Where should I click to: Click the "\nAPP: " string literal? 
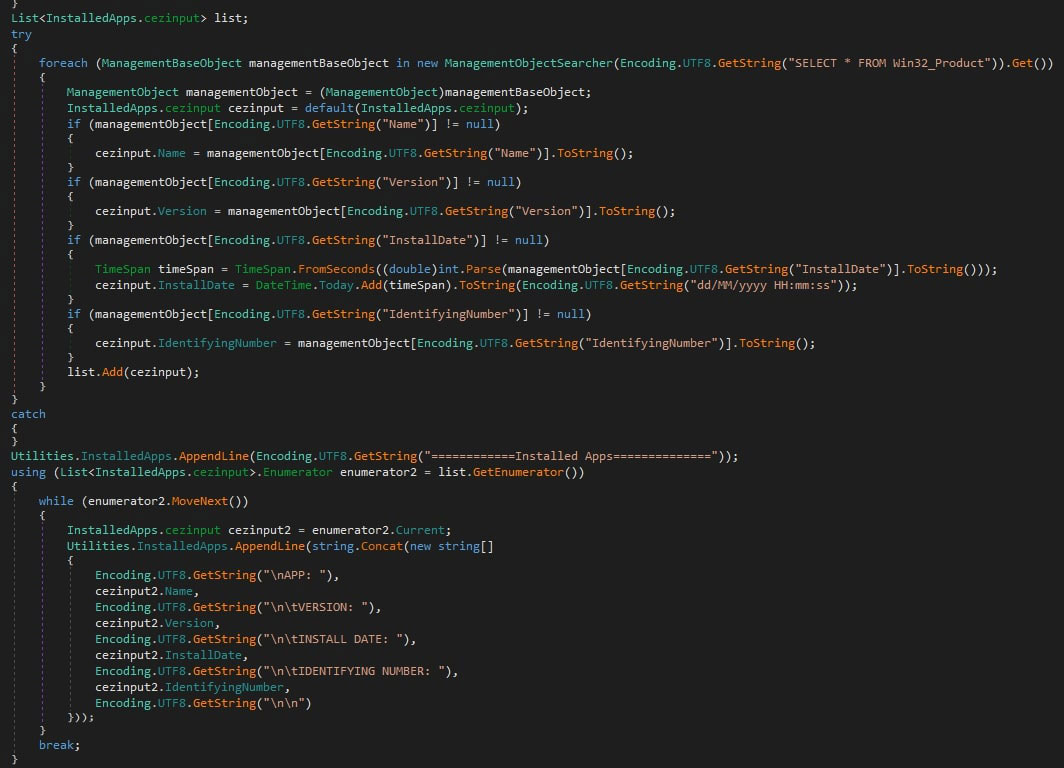294,575
